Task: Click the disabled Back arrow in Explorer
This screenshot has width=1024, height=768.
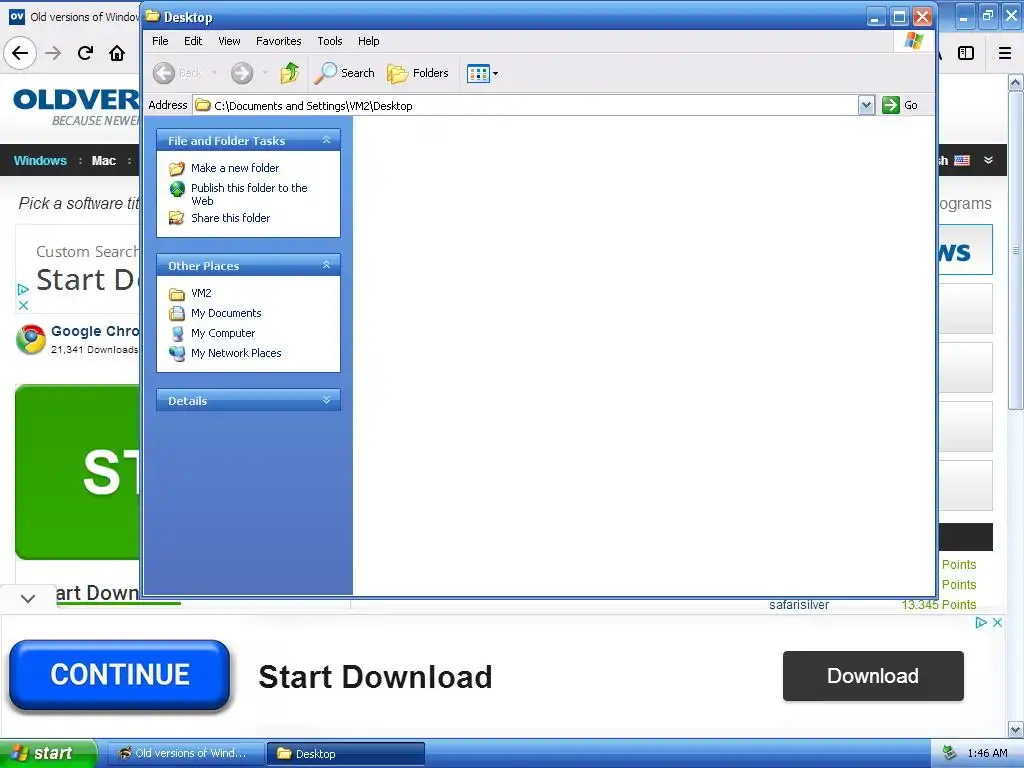Action: [164, 73]
